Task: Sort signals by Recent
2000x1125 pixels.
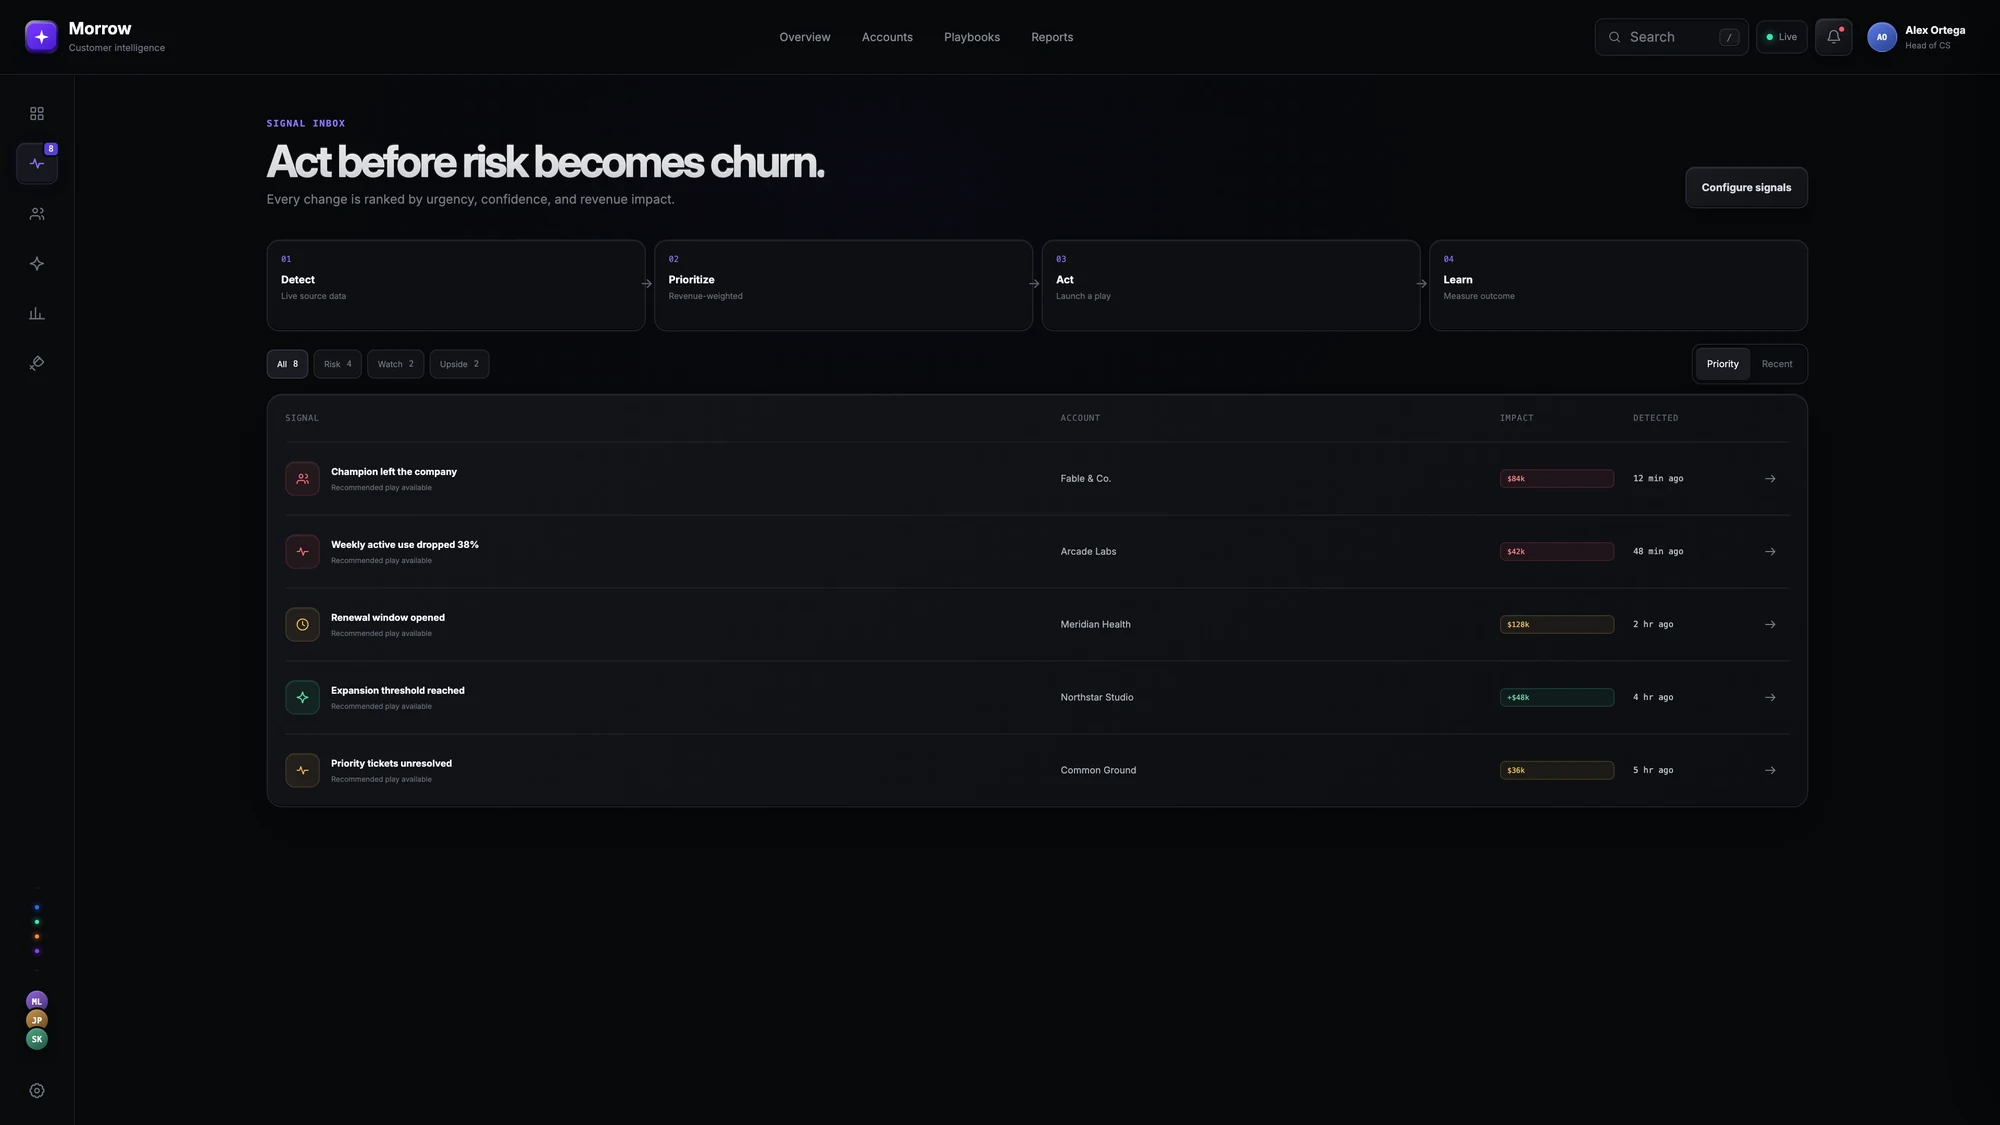Action: tap(1777, 364)
